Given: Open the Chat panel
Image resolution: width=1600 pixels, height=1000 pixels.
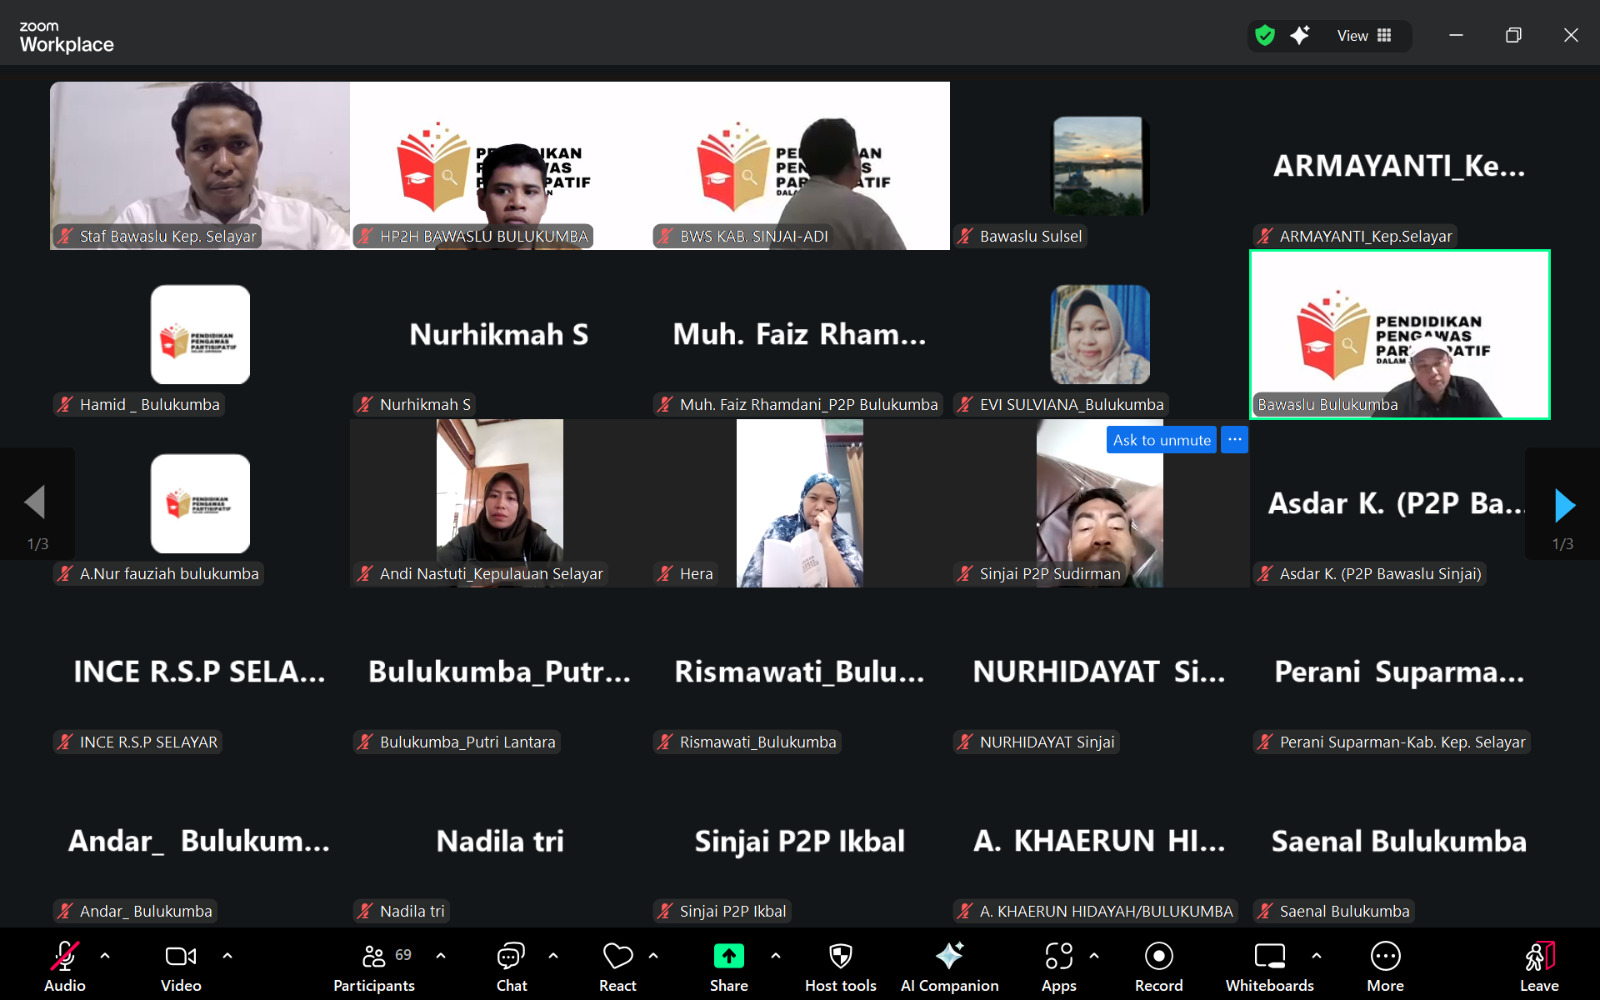Looking at the screenshot, I should click(511, 963).
